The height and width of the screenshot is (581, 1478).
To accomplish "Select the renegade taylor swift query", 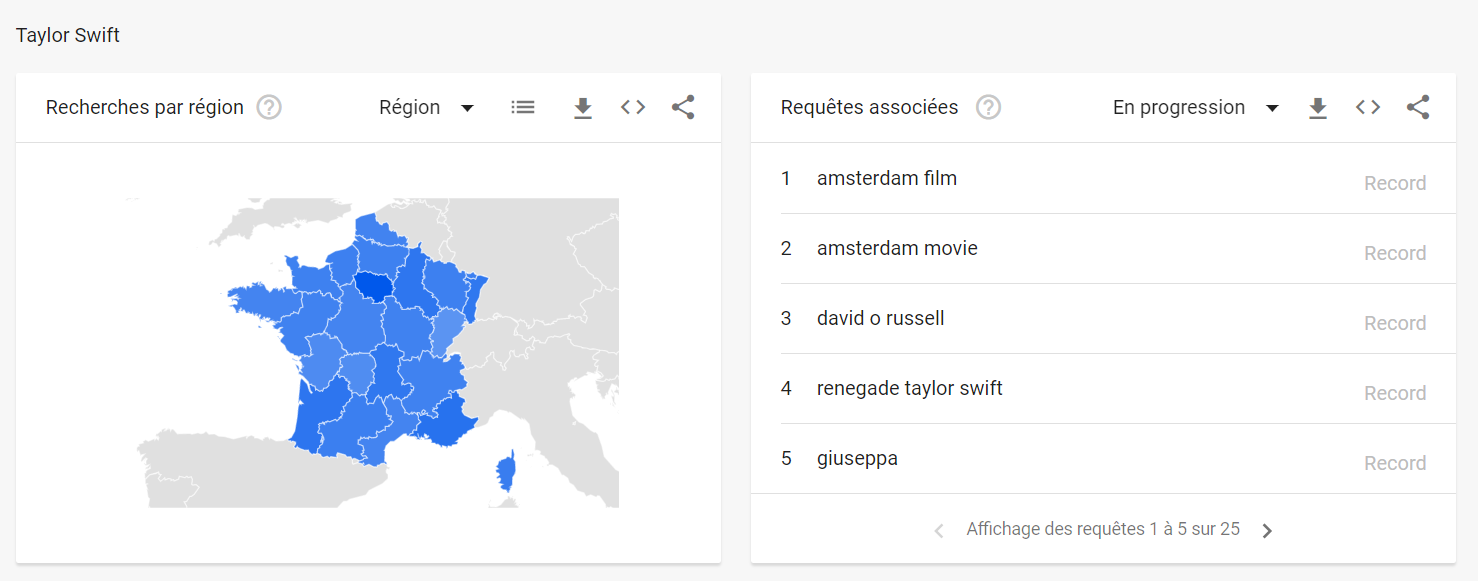I will coord(910,388).
